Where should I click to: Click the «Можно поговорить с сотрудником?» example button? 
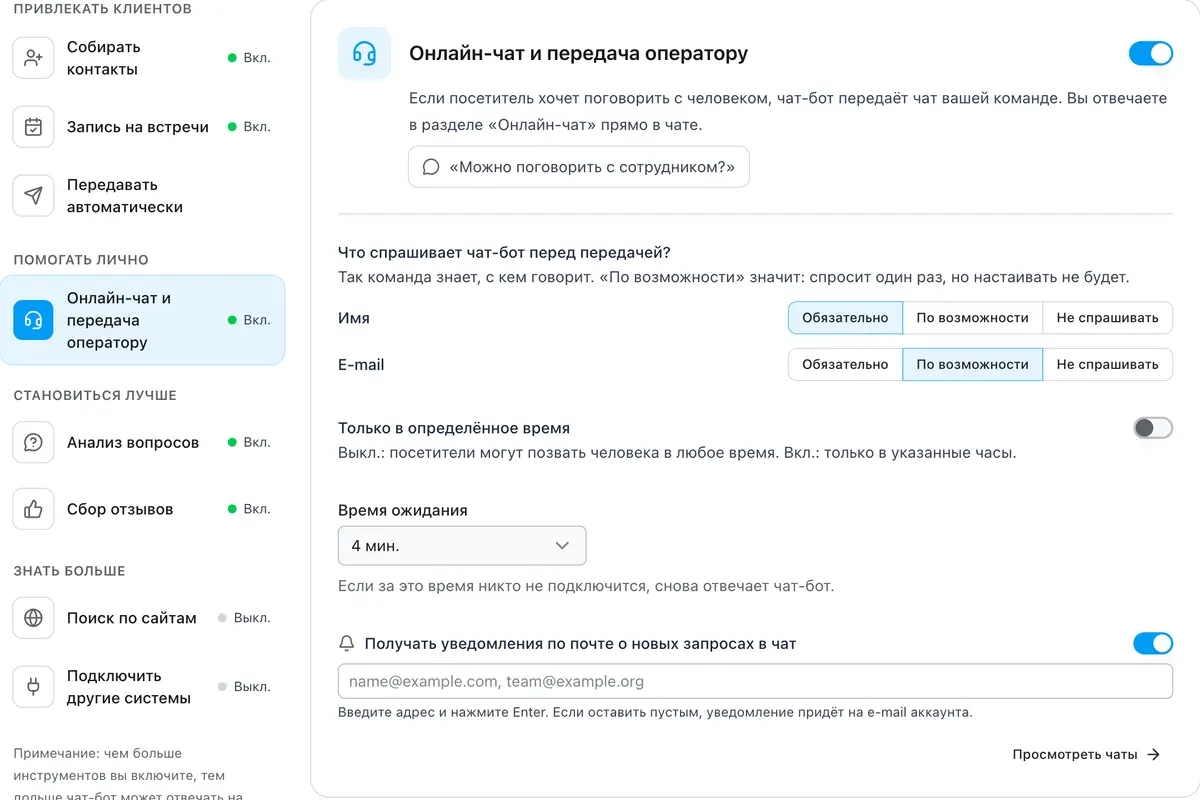pos(578,167)
